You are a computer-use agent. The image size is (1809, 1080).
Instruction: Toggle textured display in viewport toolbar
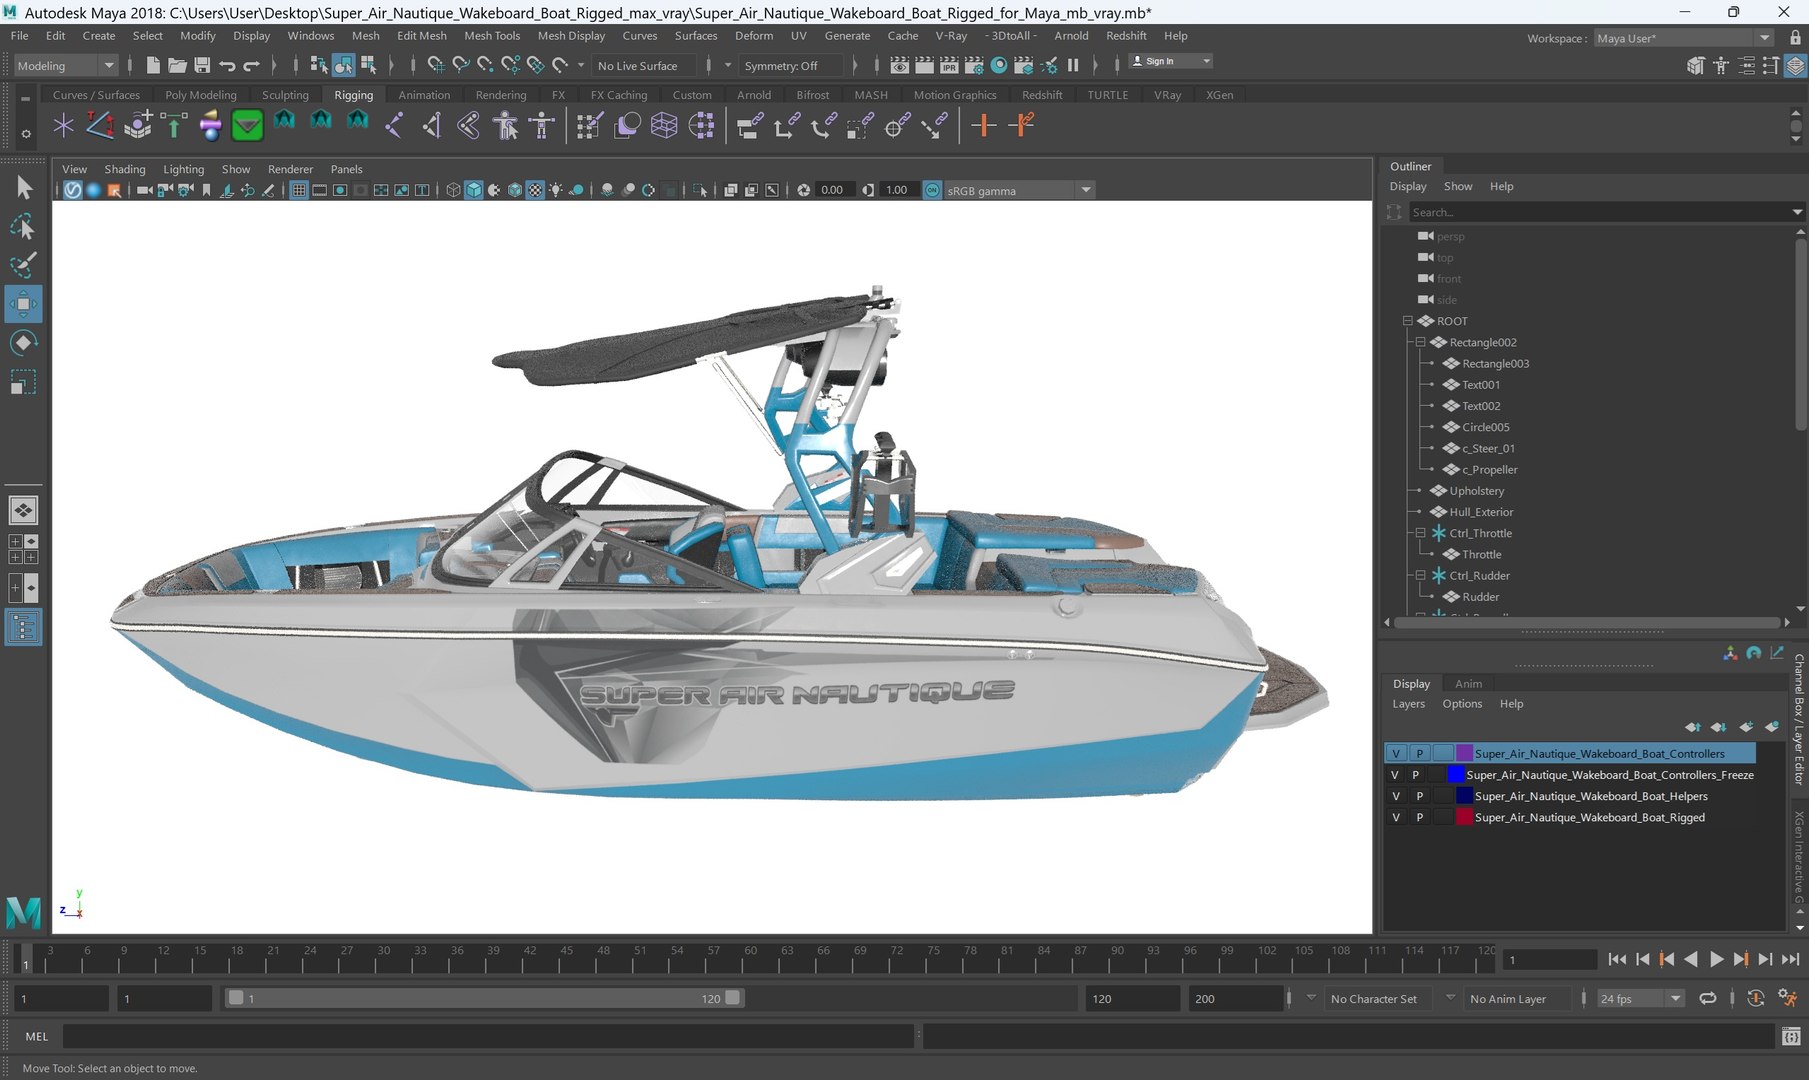[534, 190]
